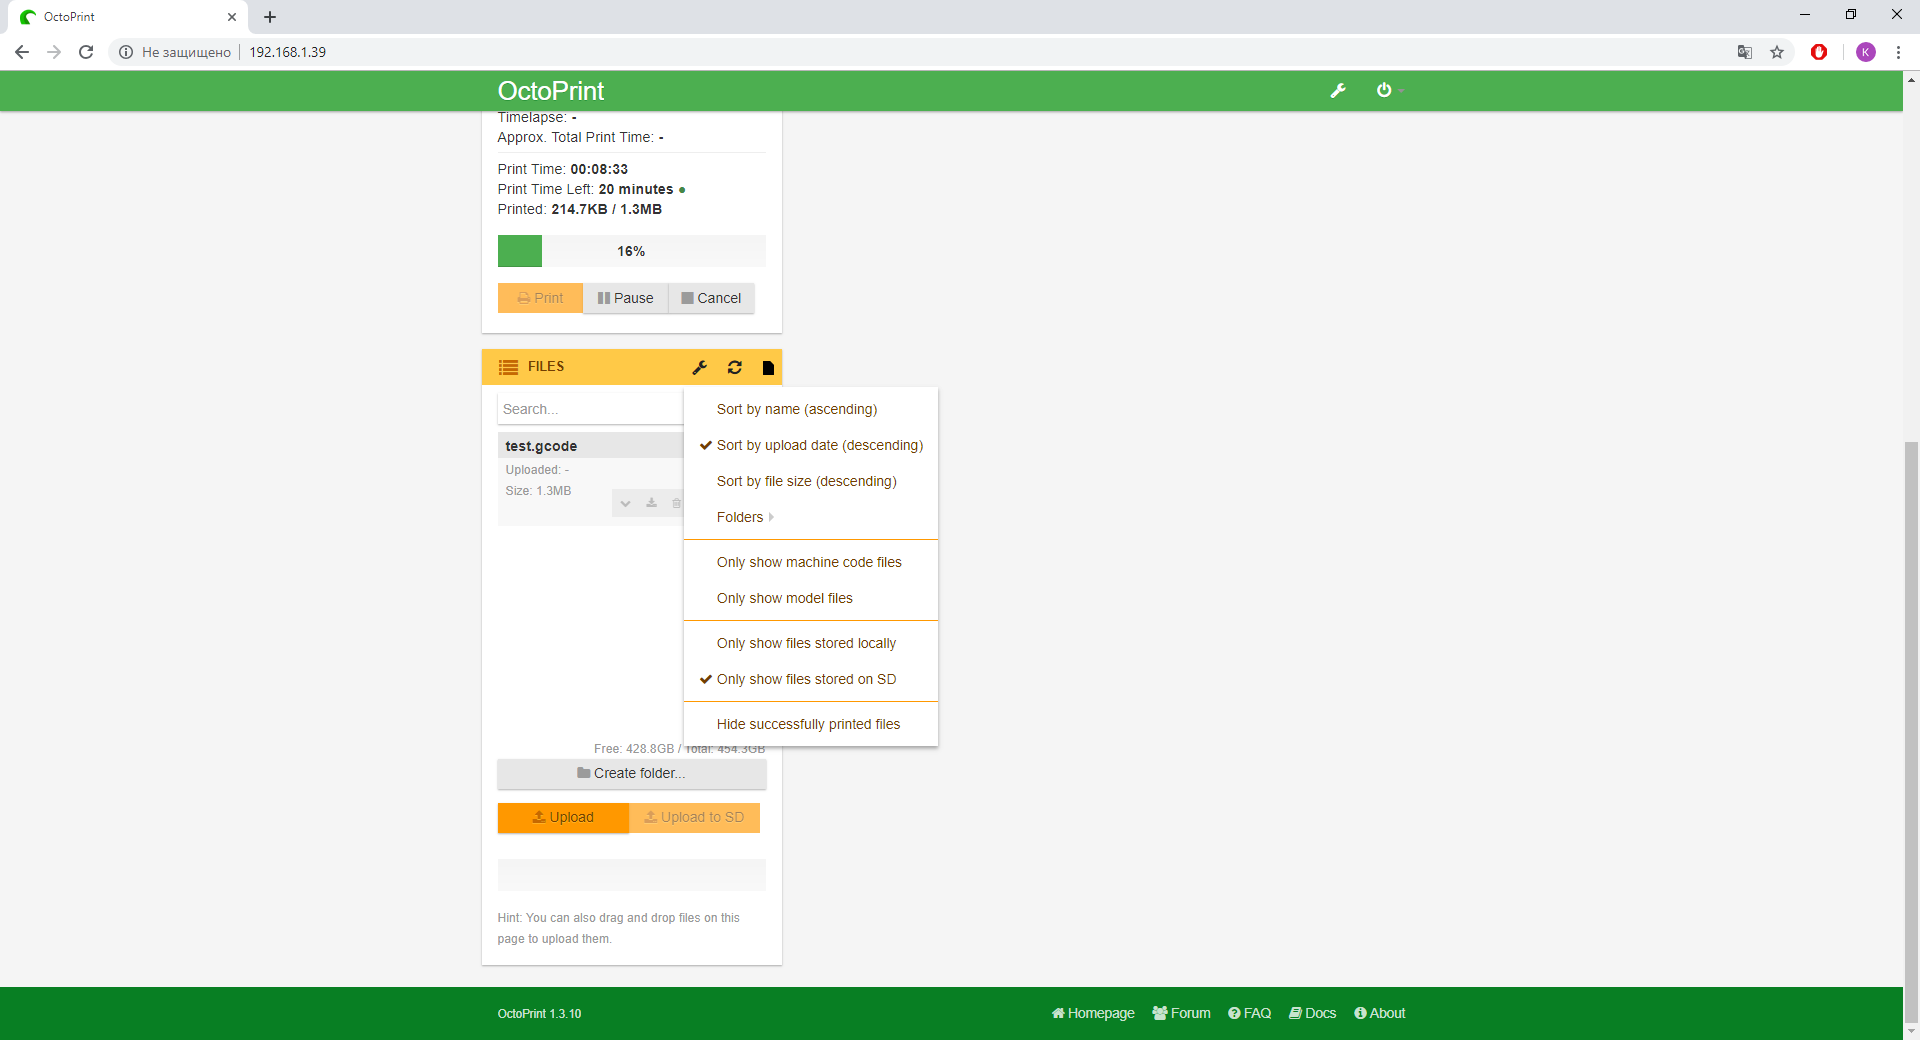Click the 16% print progress bar

tap(631, 251)
